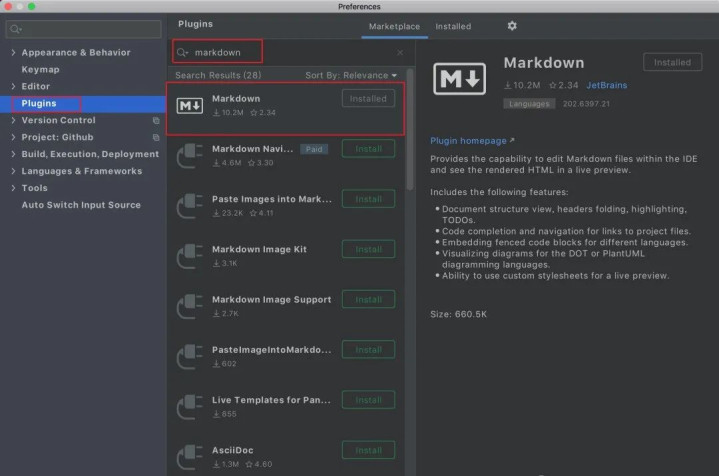Click the large Markdown logo in details pane
The width and height of the screenshot is (719, 476).
459,82
